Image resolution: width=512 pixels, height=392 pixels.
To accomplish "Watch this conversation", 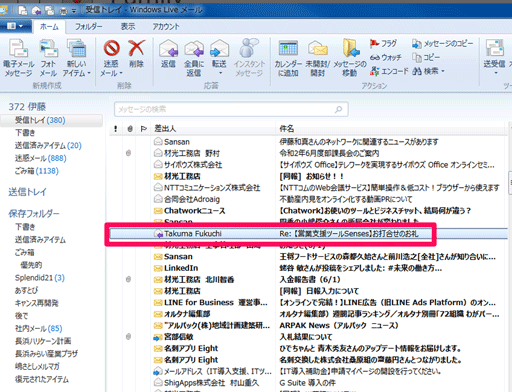I will [x=386, y=57].
